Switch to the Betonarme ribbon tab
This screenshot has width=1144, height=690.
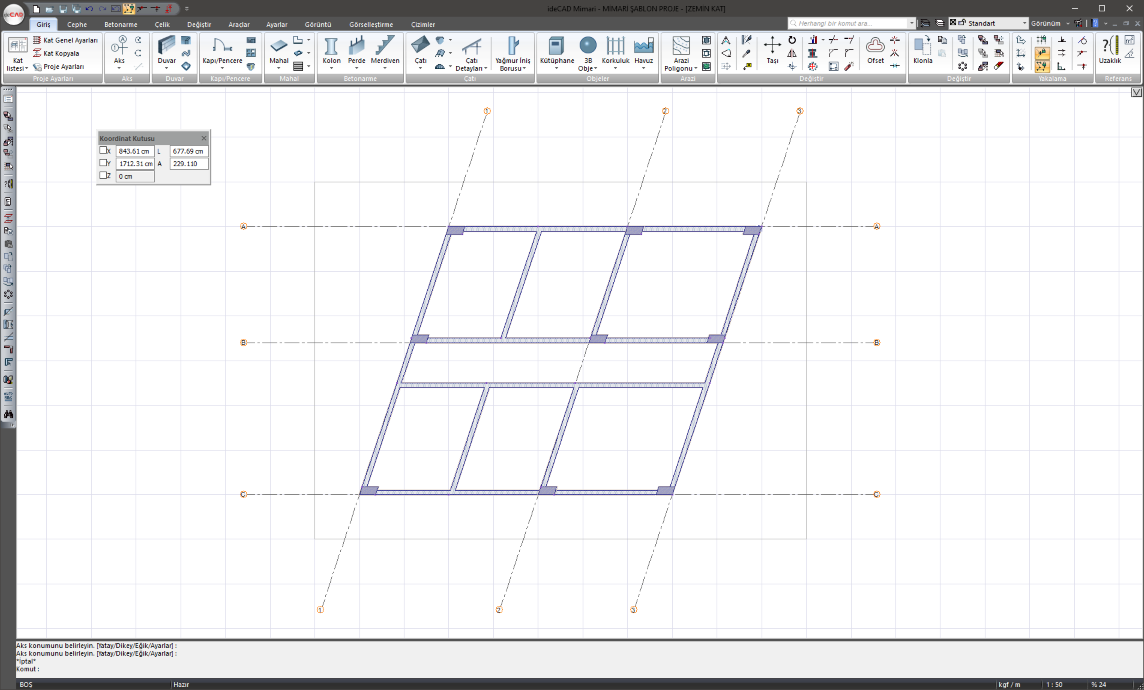120,24
